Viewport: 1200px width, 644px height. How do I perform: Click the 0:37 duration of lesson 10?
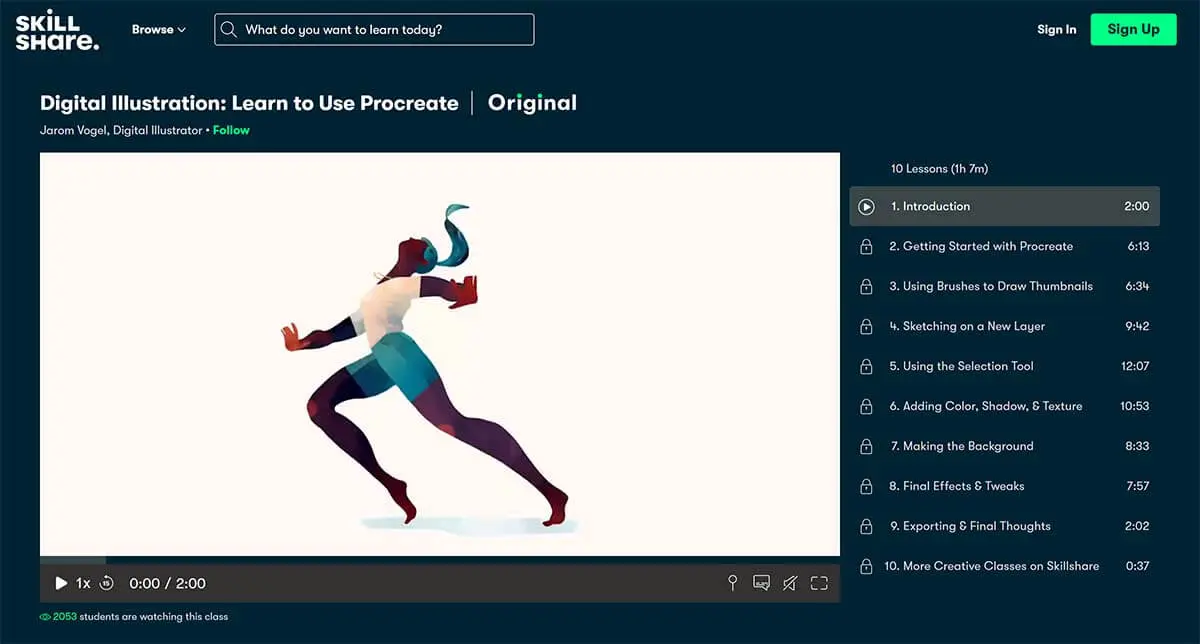1137,566
